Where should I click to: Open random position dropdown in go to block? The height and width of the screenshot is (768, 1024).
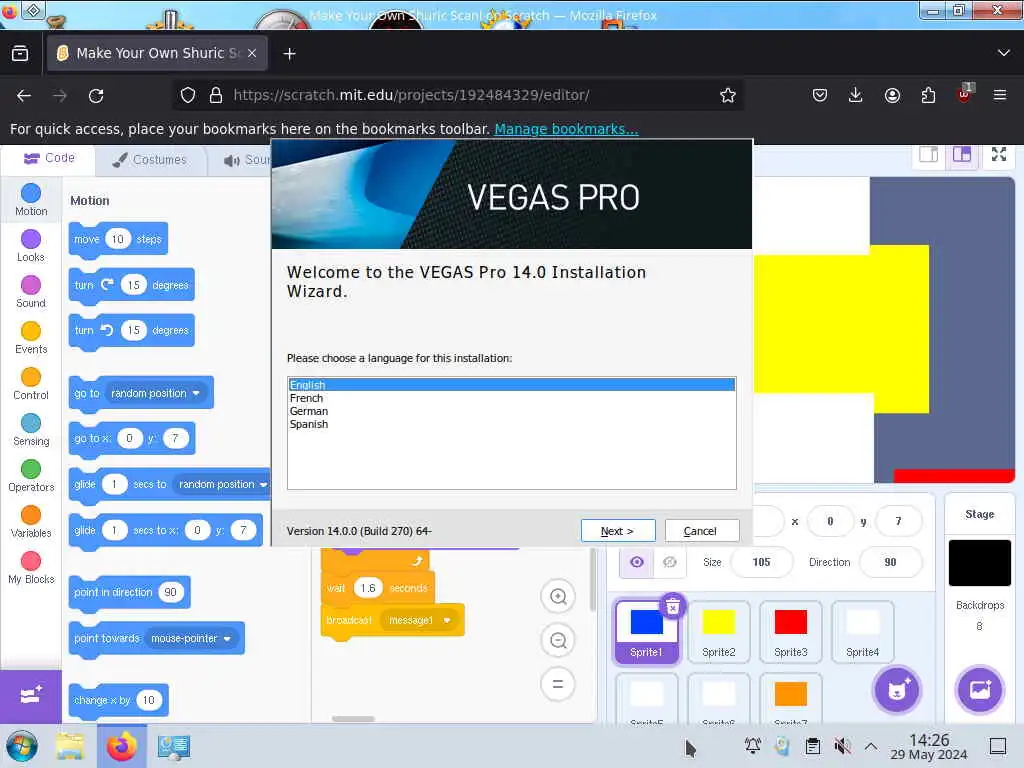coord(155,393)
